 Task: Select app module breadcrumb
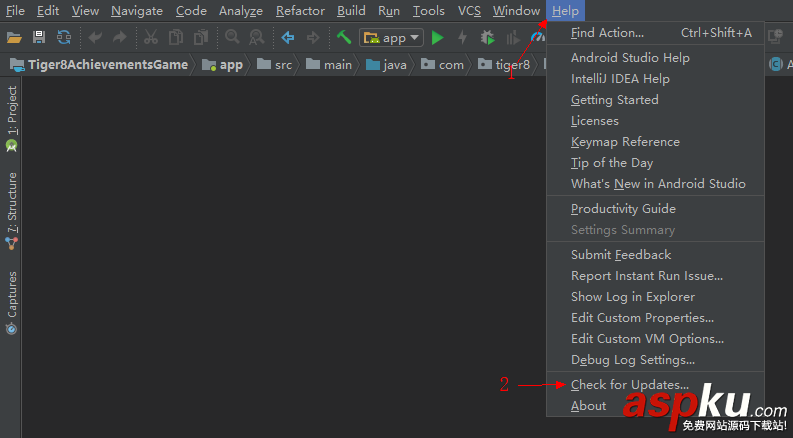(x=223, y=65)
